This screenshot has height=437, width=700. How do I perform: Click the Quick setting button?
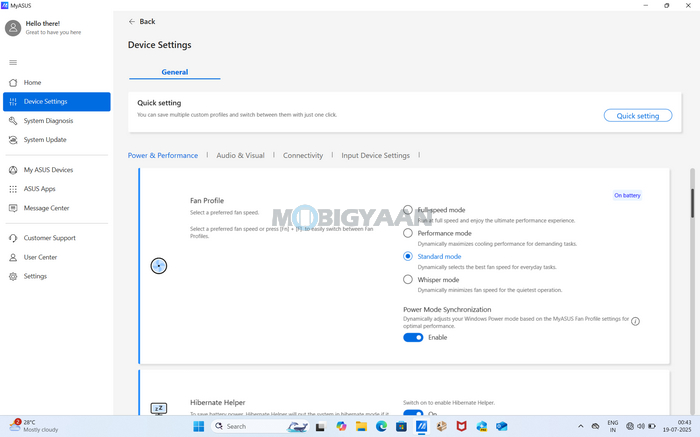point(638,116)
